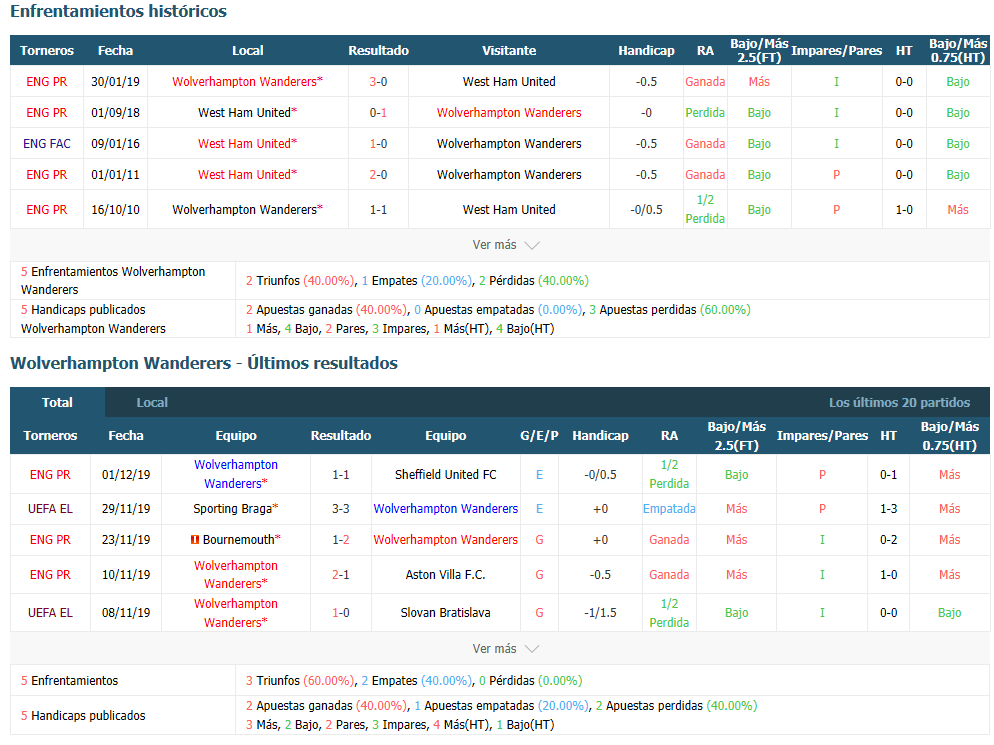Select the date 23/11/19

pos(126,540)
